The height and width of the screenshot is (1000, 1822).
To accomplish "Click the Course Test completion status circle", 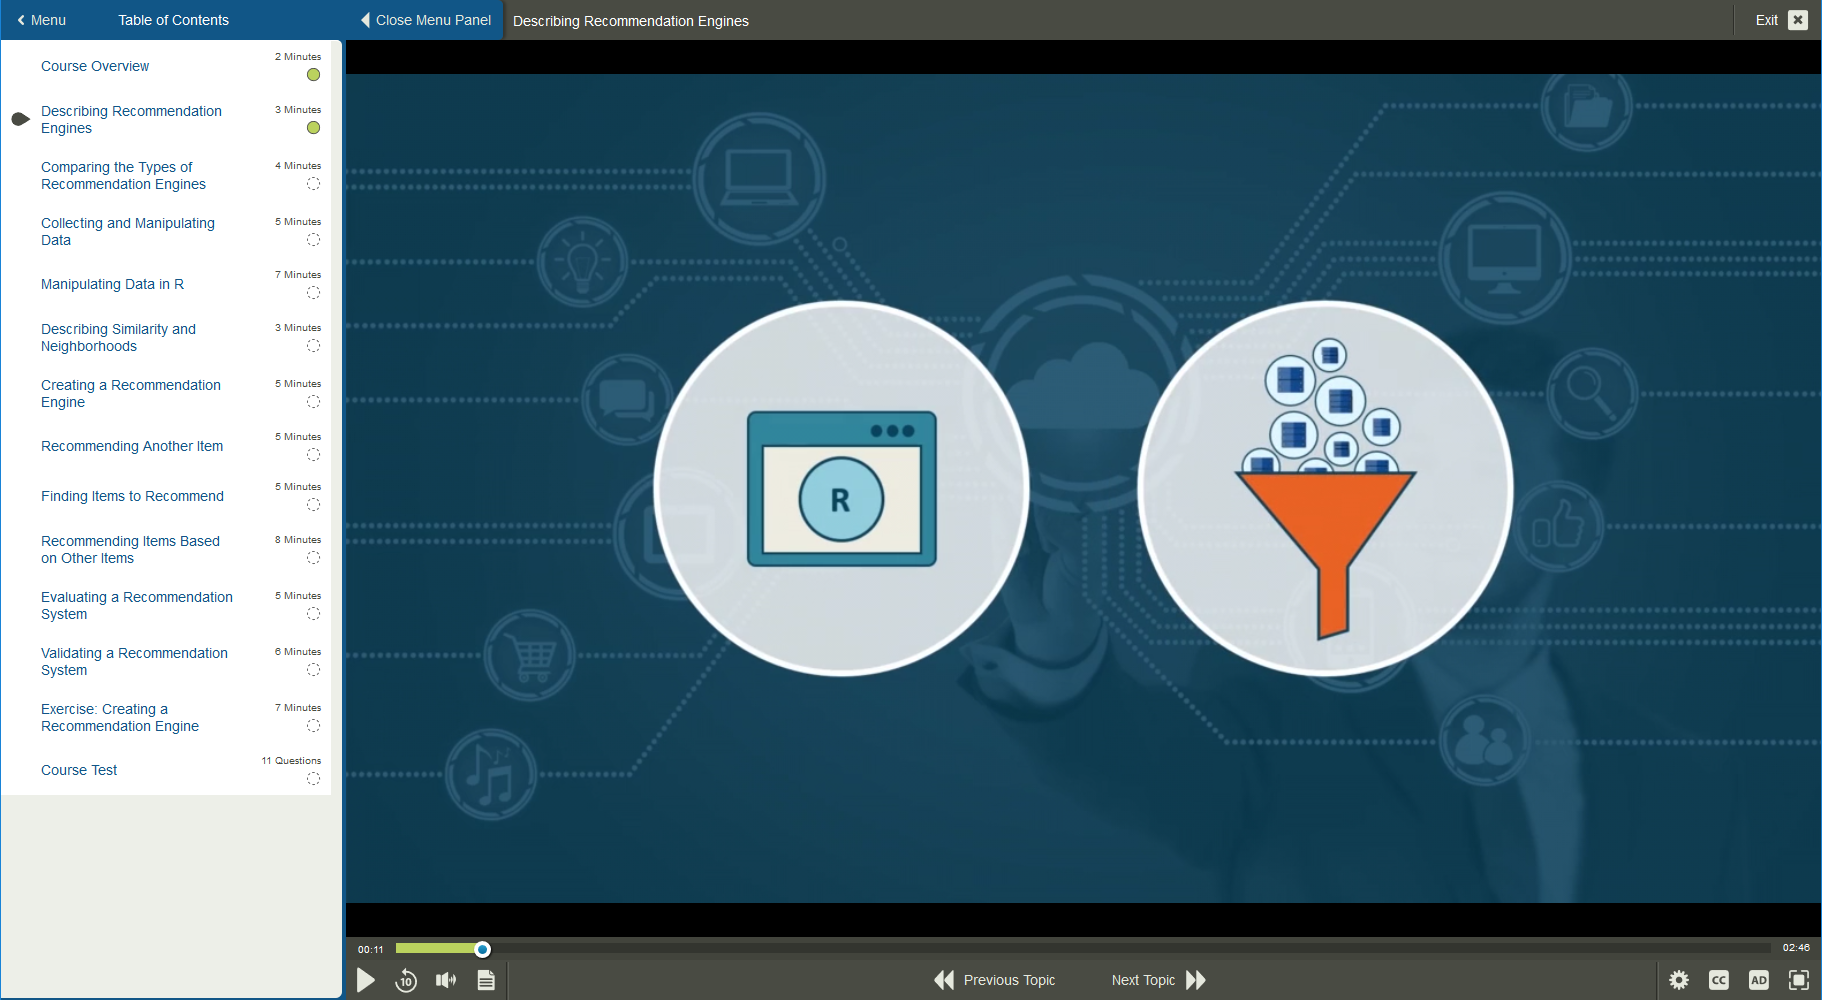I will 313,779.
